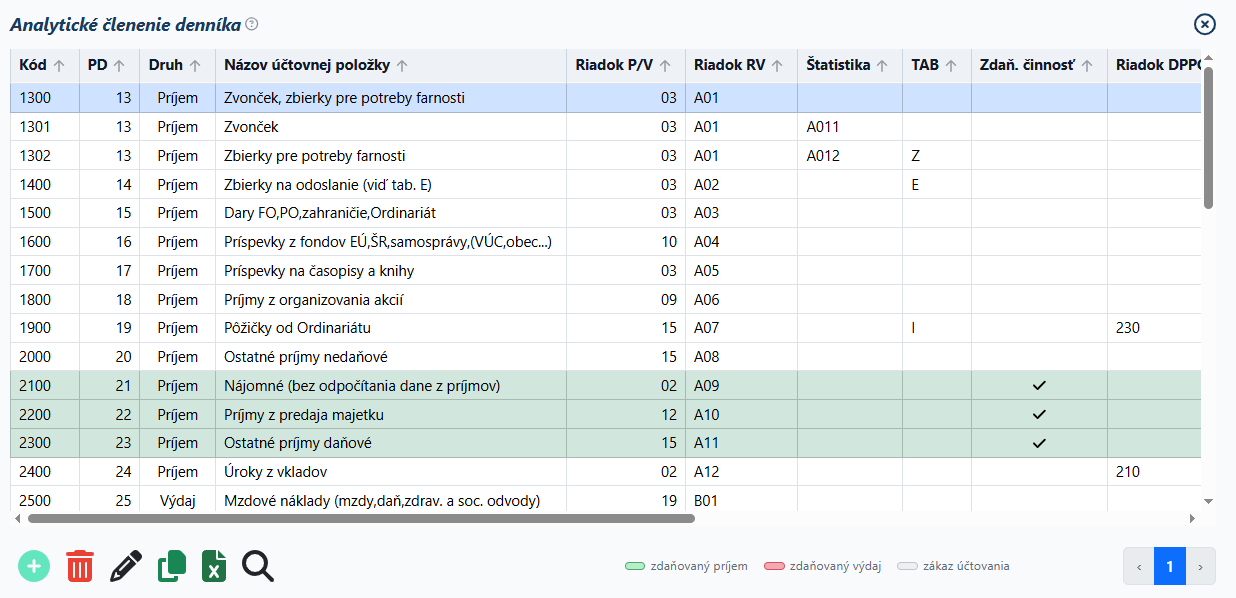Screen dimensions: 1236x598
Task: Open search with the magnifier icon
Action: pos(258,566)
